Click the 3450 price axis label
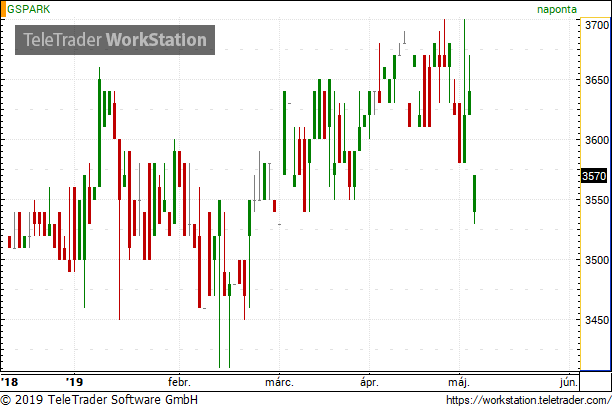 tap(597, 320)
